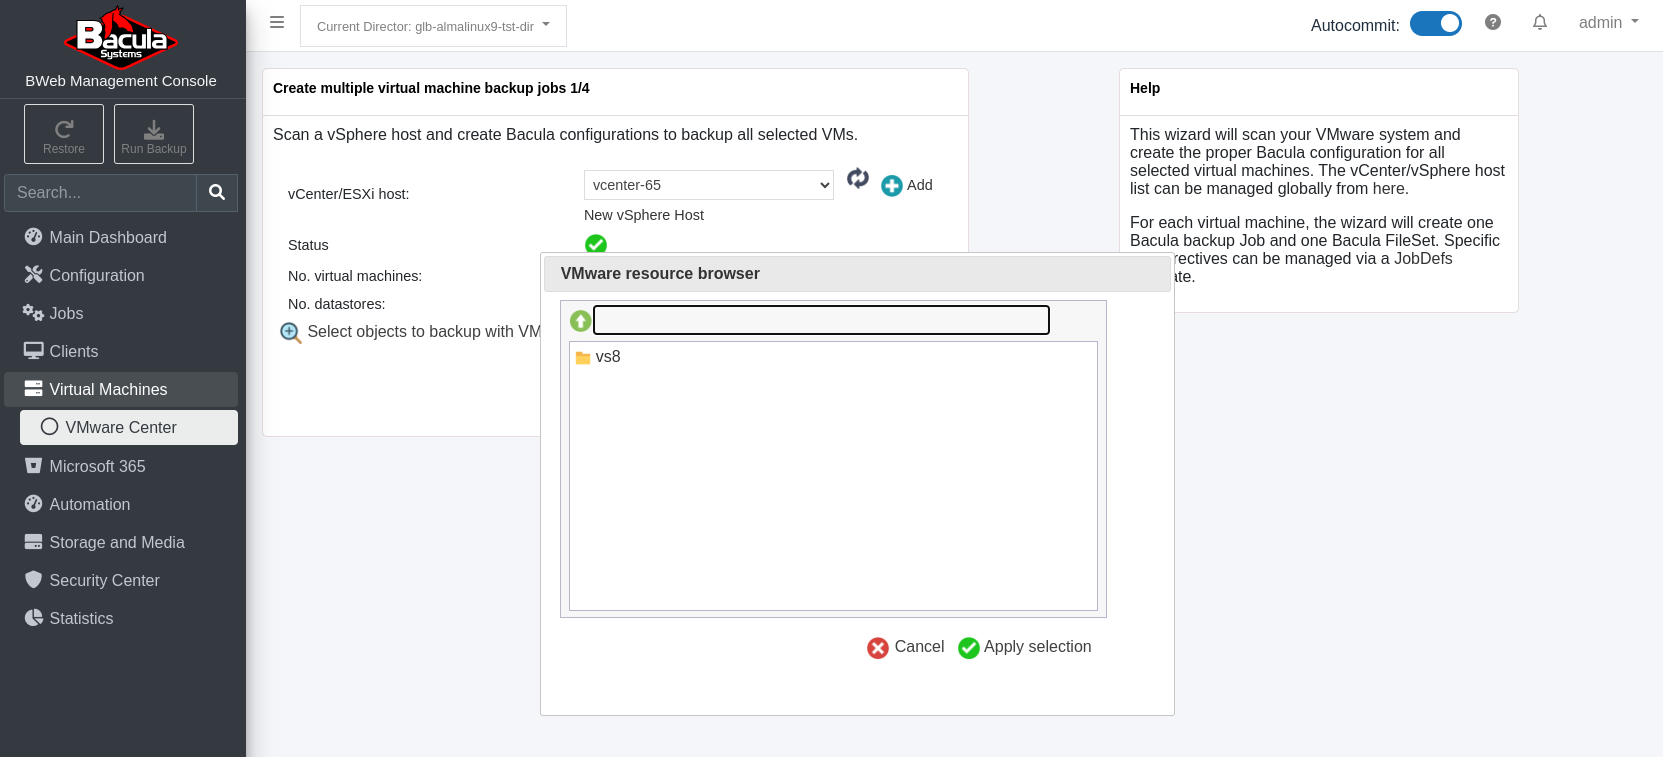Screen dimensions: 1663x757
Task: Open Statistics menu
Action: pos(121,618)
